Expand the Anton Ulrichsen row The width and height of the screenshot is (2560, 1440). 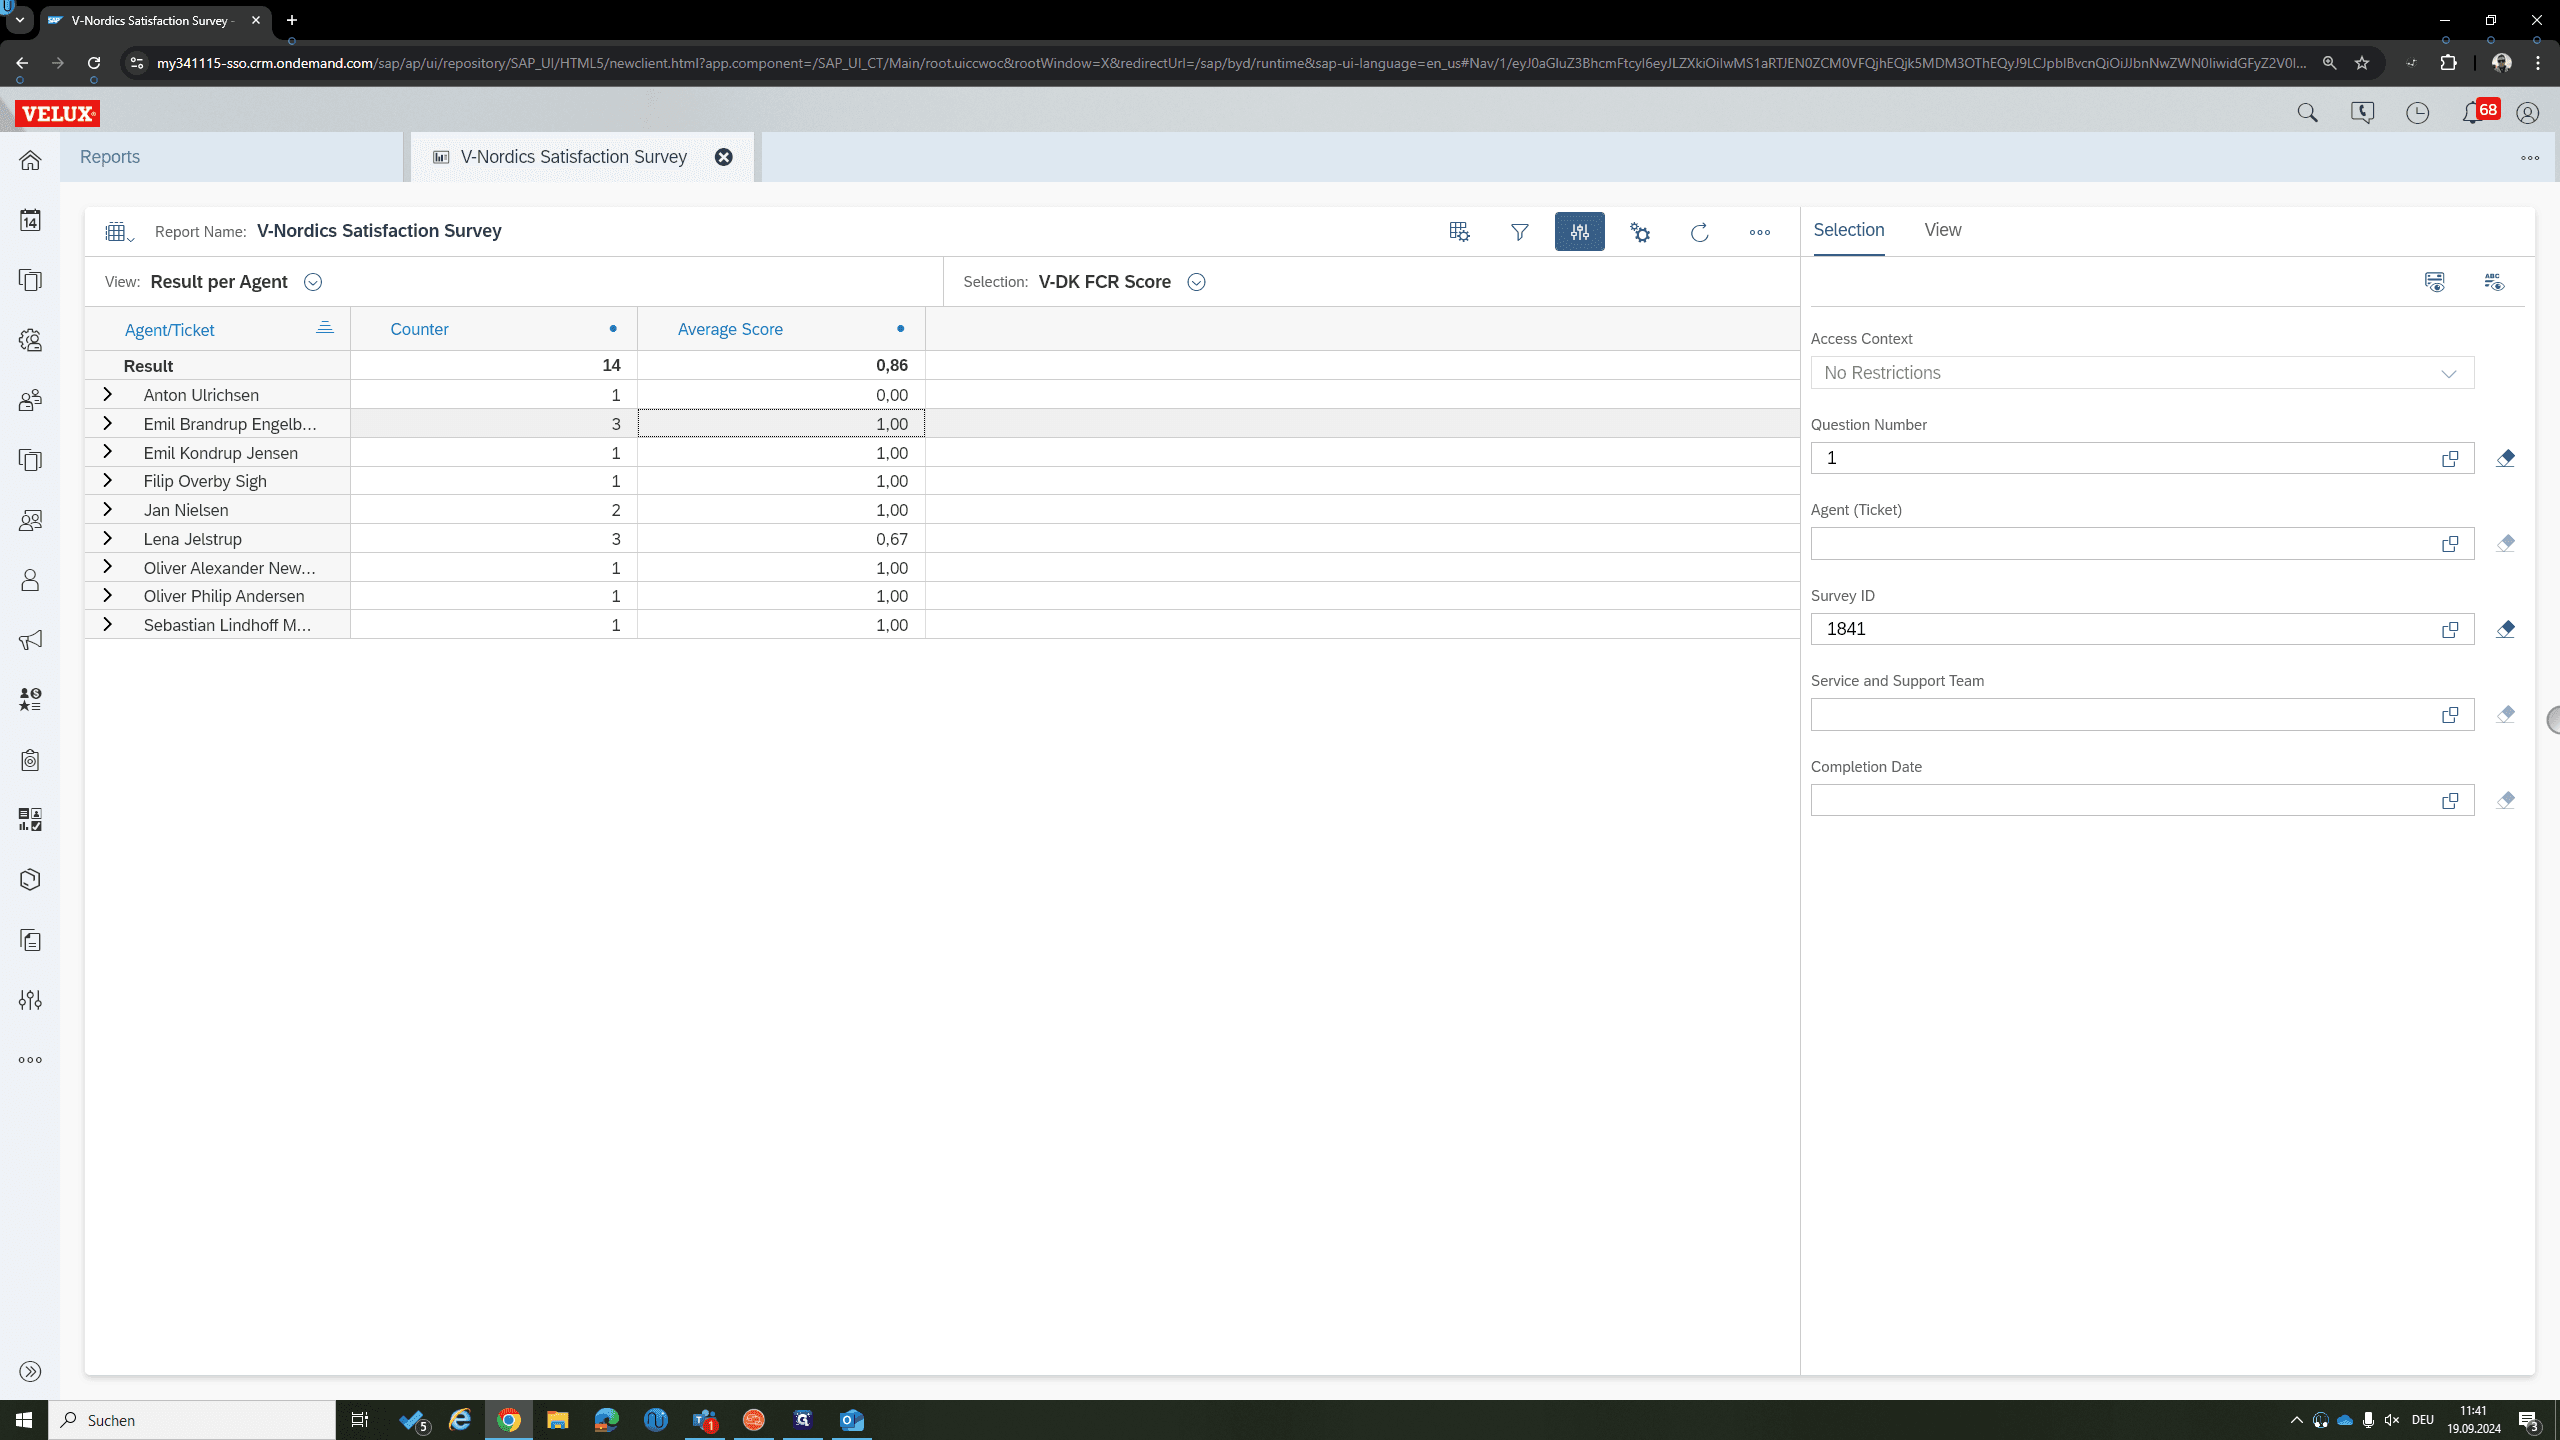tap(107, 395)
